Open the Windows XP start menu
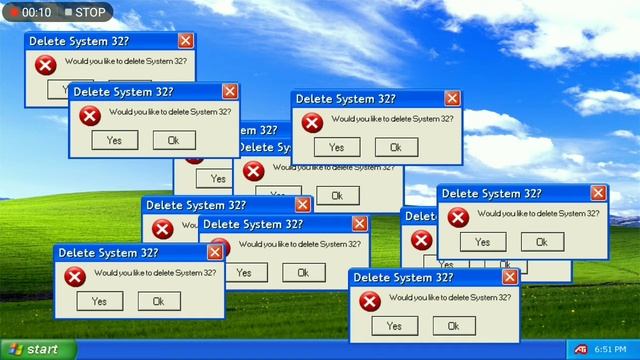 pyautogui.click(x=38, y=349)
